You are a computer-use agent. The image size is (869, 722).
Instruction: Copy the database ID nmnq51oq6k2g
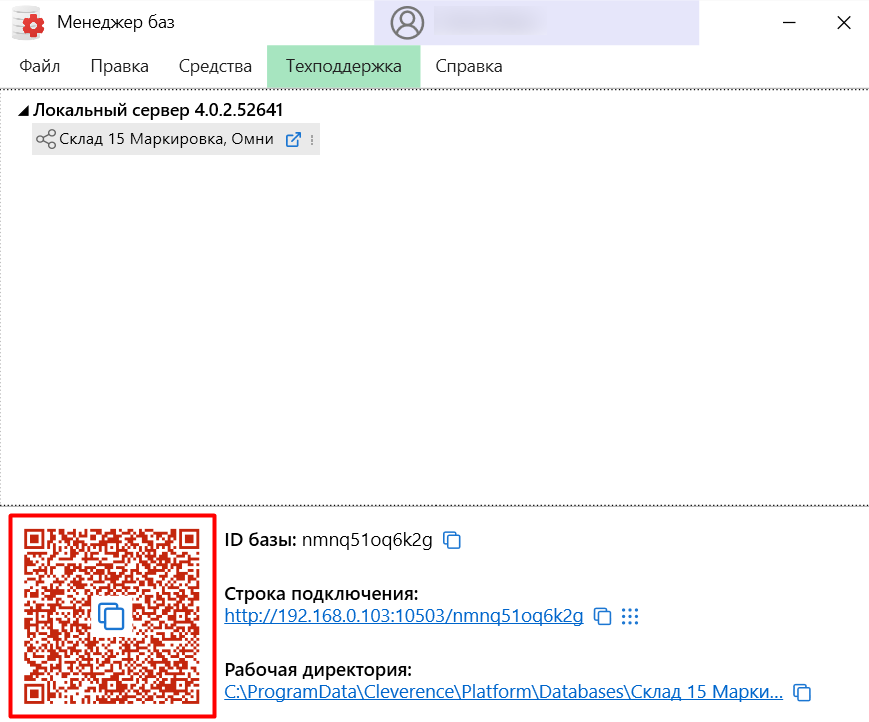[452, 540]
